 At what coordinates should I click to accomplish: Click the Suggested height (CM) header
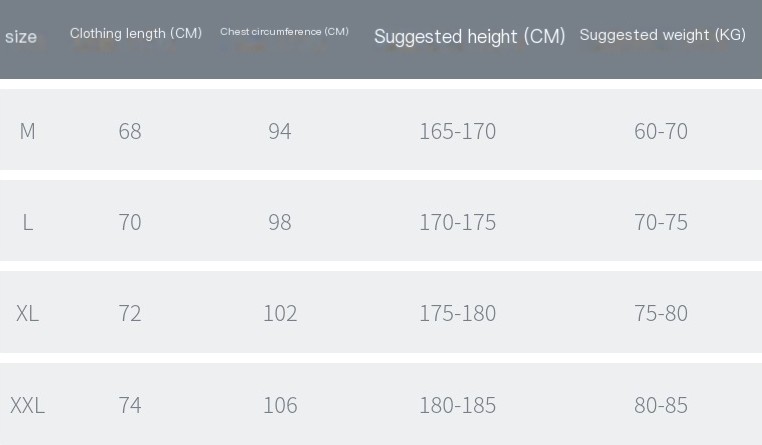(x=469, y=36)
